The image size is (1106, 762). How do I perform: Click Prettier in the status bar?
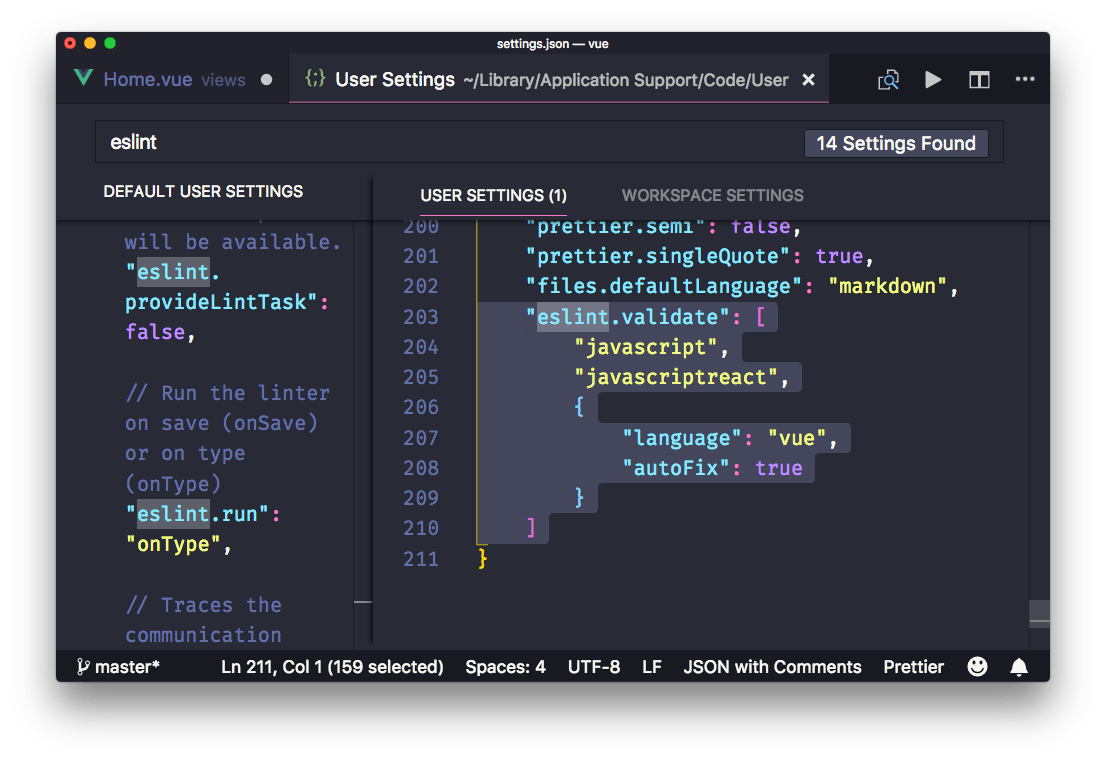click(x=912, y=666)
